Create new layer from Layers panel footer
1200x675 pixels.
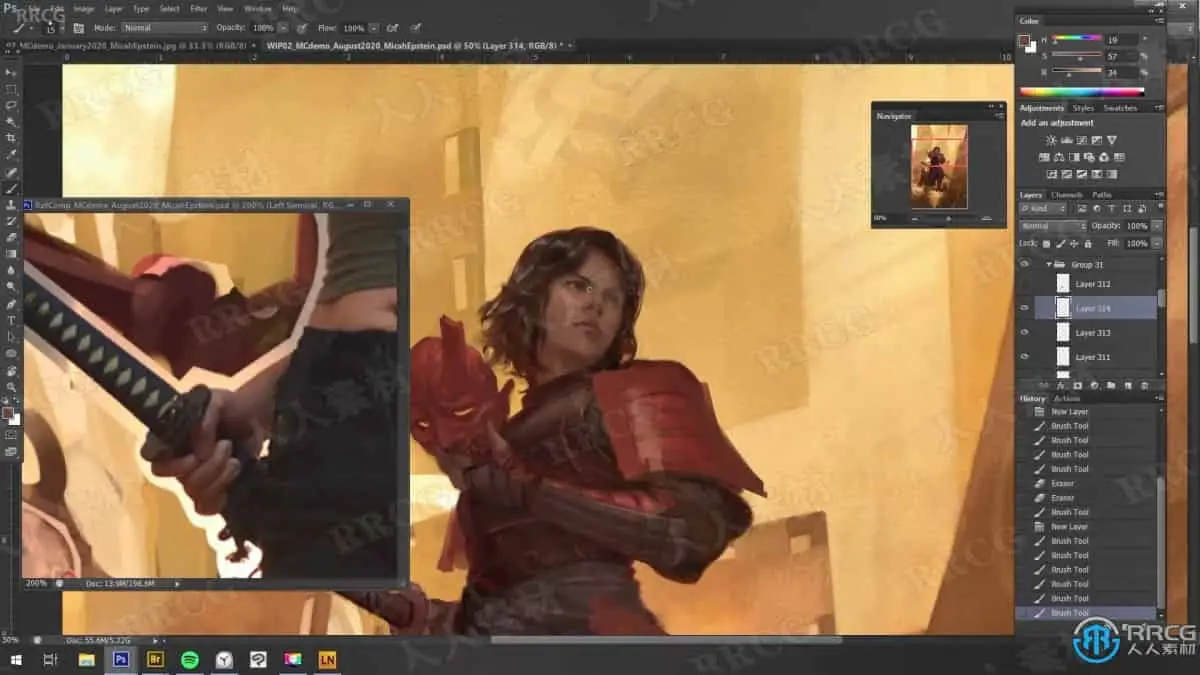(x=1127, y=385)
